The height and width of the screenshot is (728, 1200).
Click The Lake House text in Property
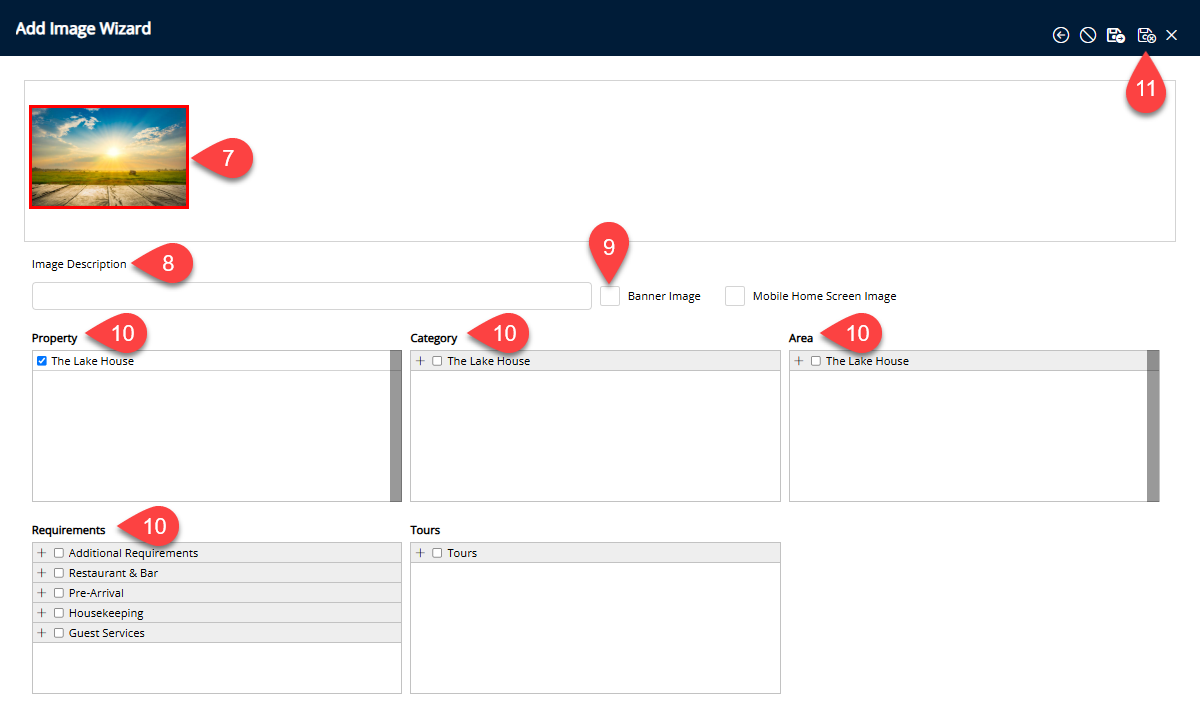[x=92, y=361]
